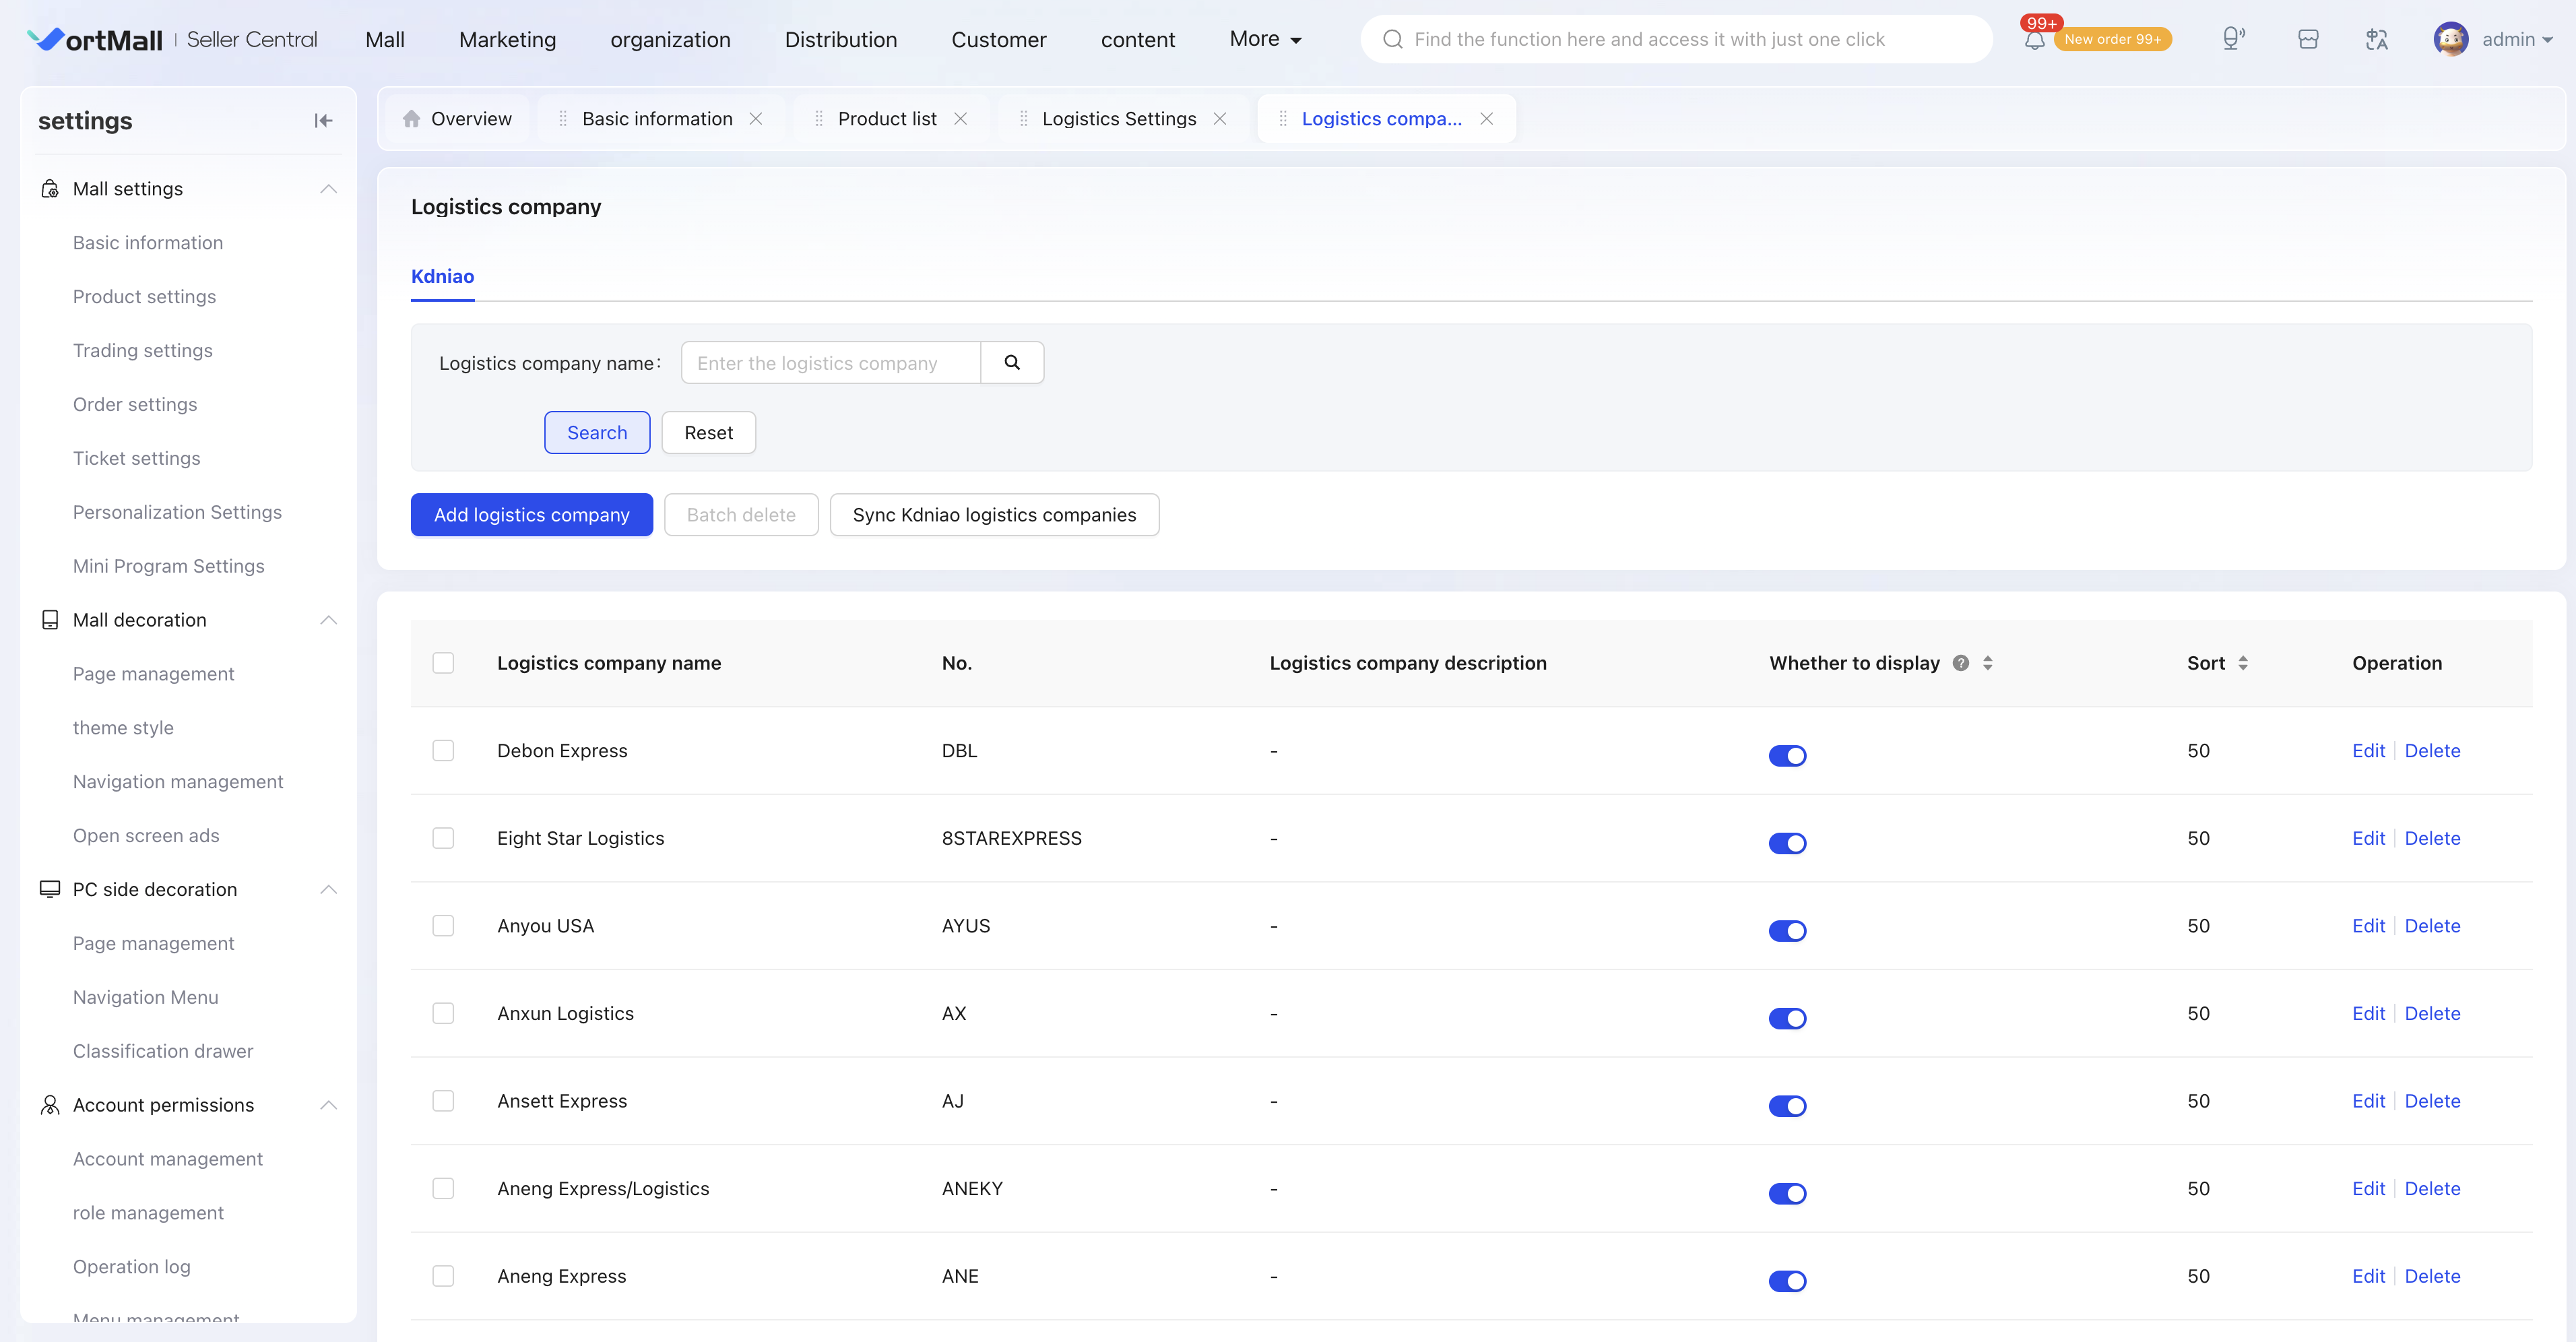The width and height of the screenshot is (2576, 1342).
Task: Click Add logistics company button
Action: point(532,515)
